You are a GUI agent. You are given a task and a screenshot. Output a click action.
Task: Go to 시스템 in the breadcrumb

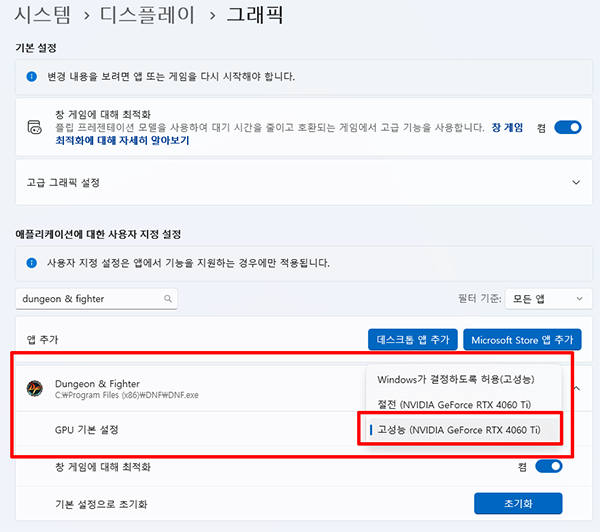[x=46, y=16]
